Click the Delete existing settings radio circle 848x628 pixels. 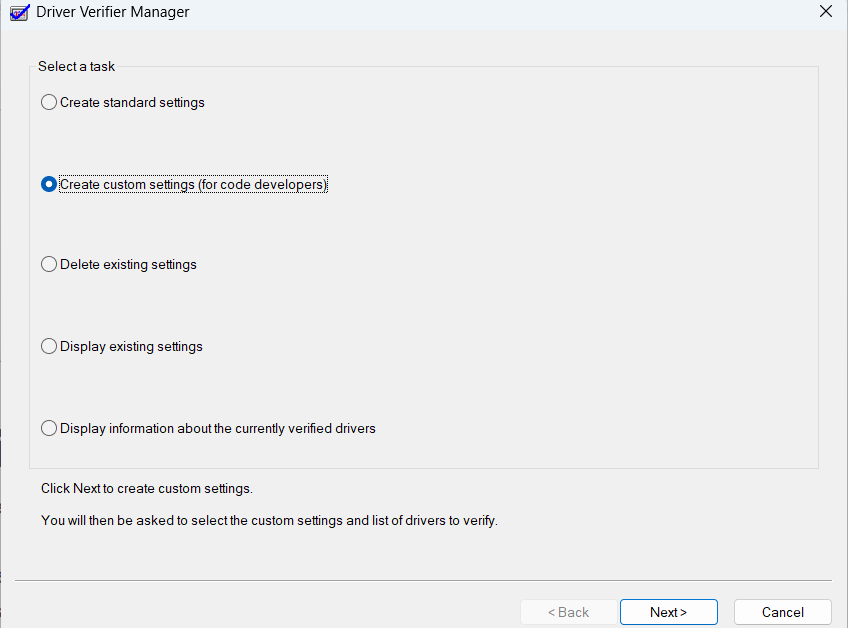pos(49,264)
